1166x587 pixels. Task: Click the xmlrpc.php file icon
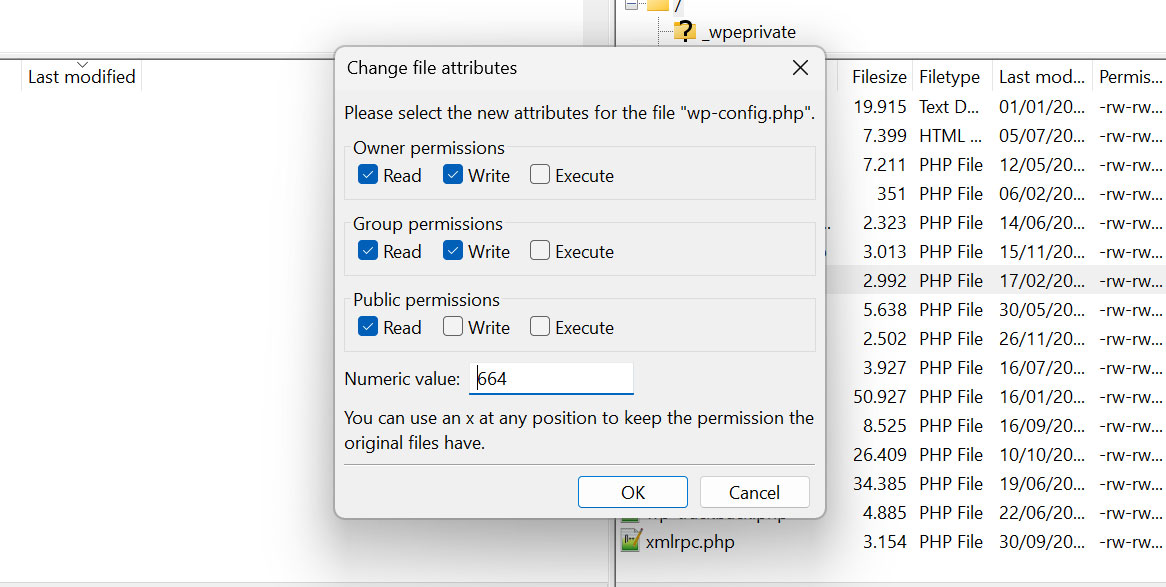pyautogui.click(x=631, y=542)
